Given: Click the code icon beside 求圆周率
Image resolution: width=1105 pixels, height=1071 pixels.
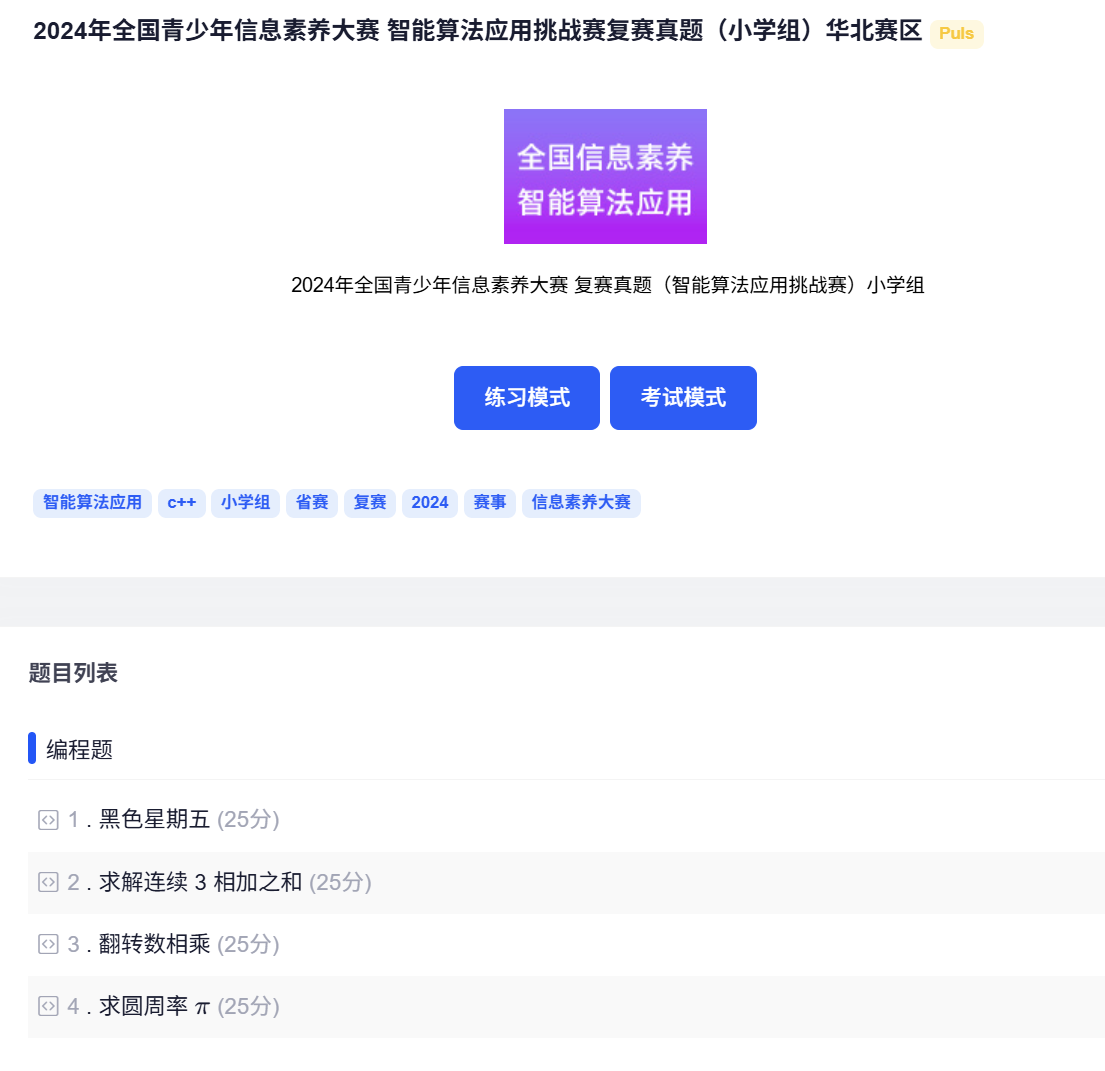Looking at the screenshot, I should pos(48,1006).
